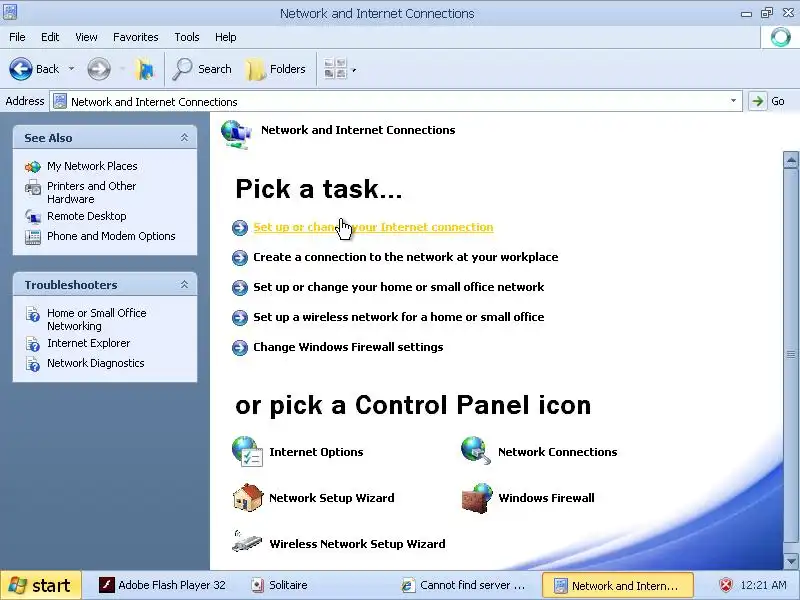Click the Windows throbber logo
The height and width of the screenshot is (600, 800).
pyautogui.click(x=780, y=37)
